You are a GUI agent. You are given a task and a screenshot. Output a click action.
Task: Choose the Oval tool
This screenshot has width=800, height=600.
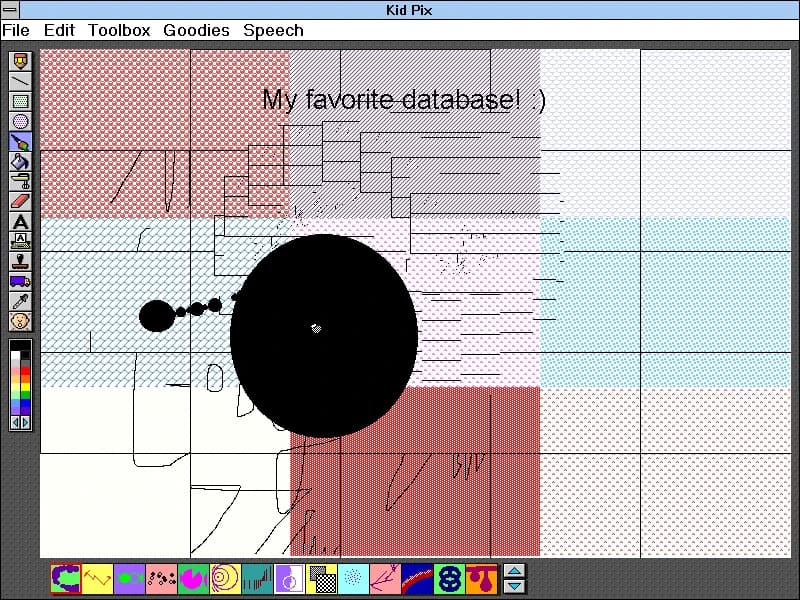(x=20, y=120)
